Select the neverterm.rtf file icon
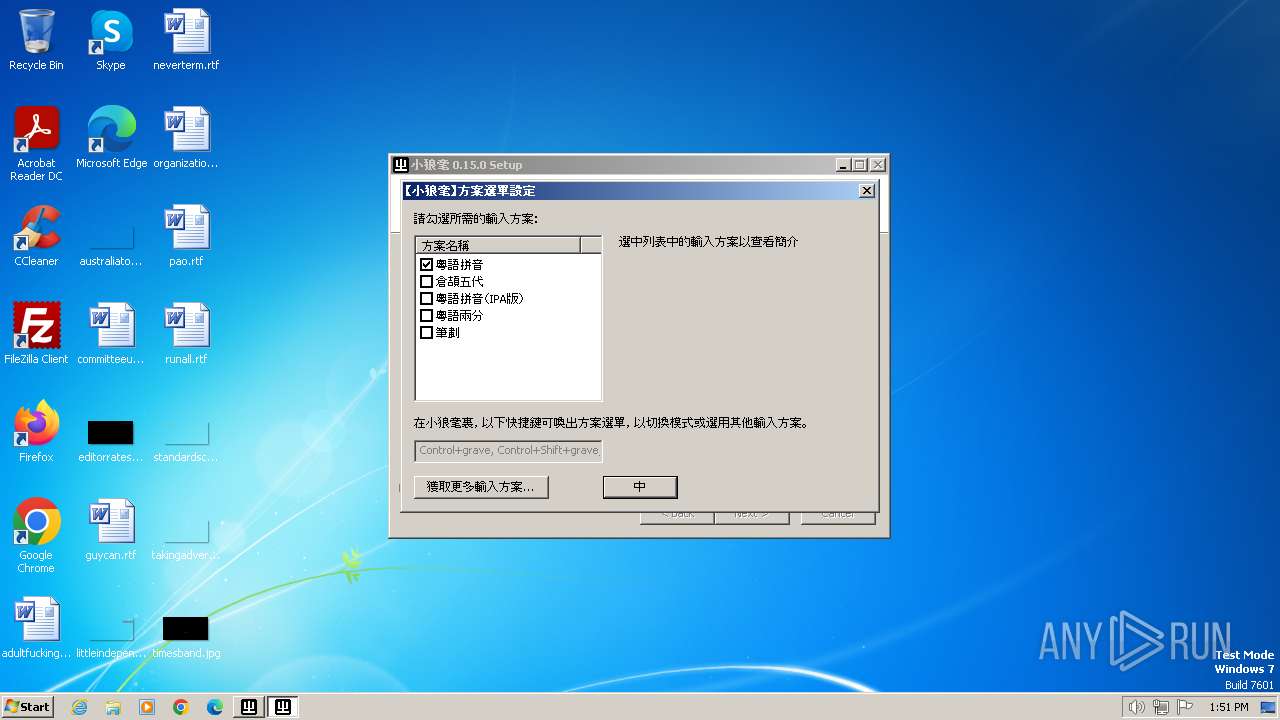The width and height of the screenshot is (1280, 720). pyautogui.click(x=186, y=40)
